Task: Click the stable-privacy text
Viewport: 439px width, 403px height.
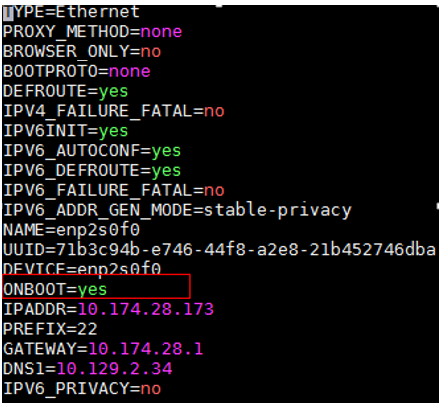Action: (278, 210)
